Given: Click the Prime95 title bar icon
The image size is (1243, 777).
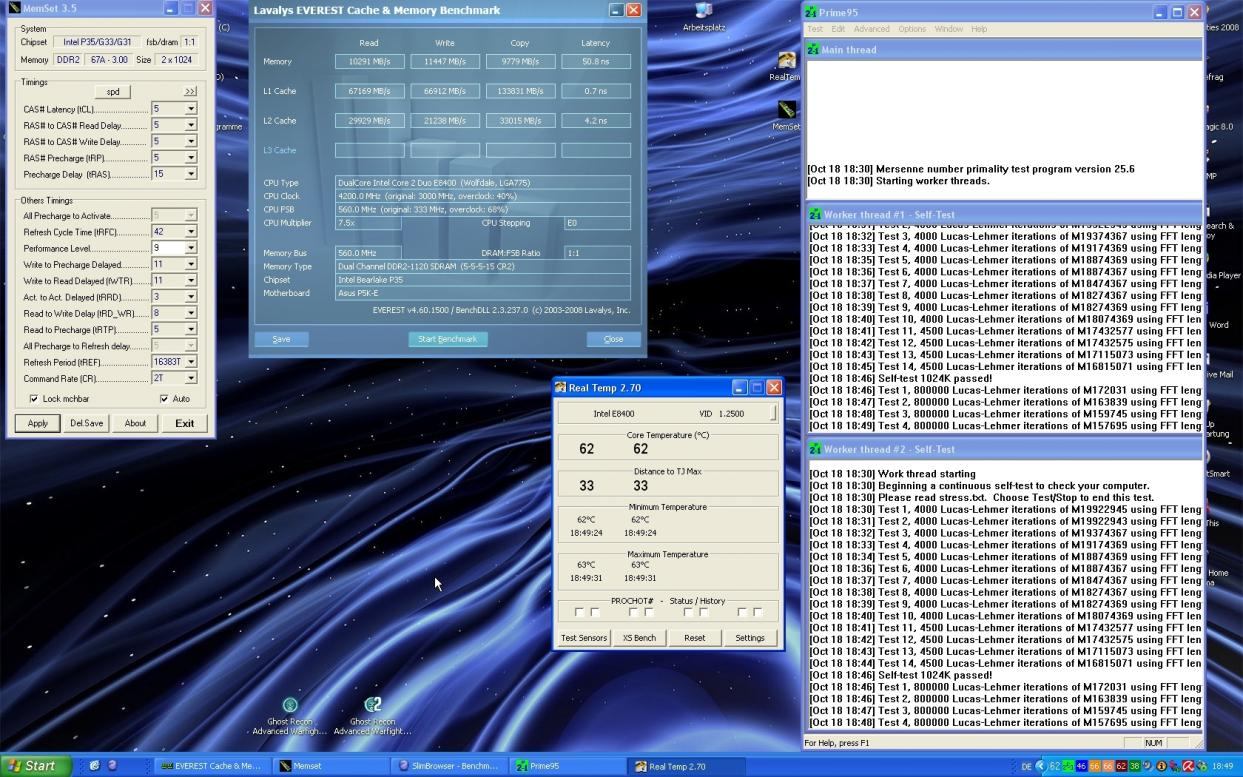Looking at the screenshot, I should (x=811, y=12).
